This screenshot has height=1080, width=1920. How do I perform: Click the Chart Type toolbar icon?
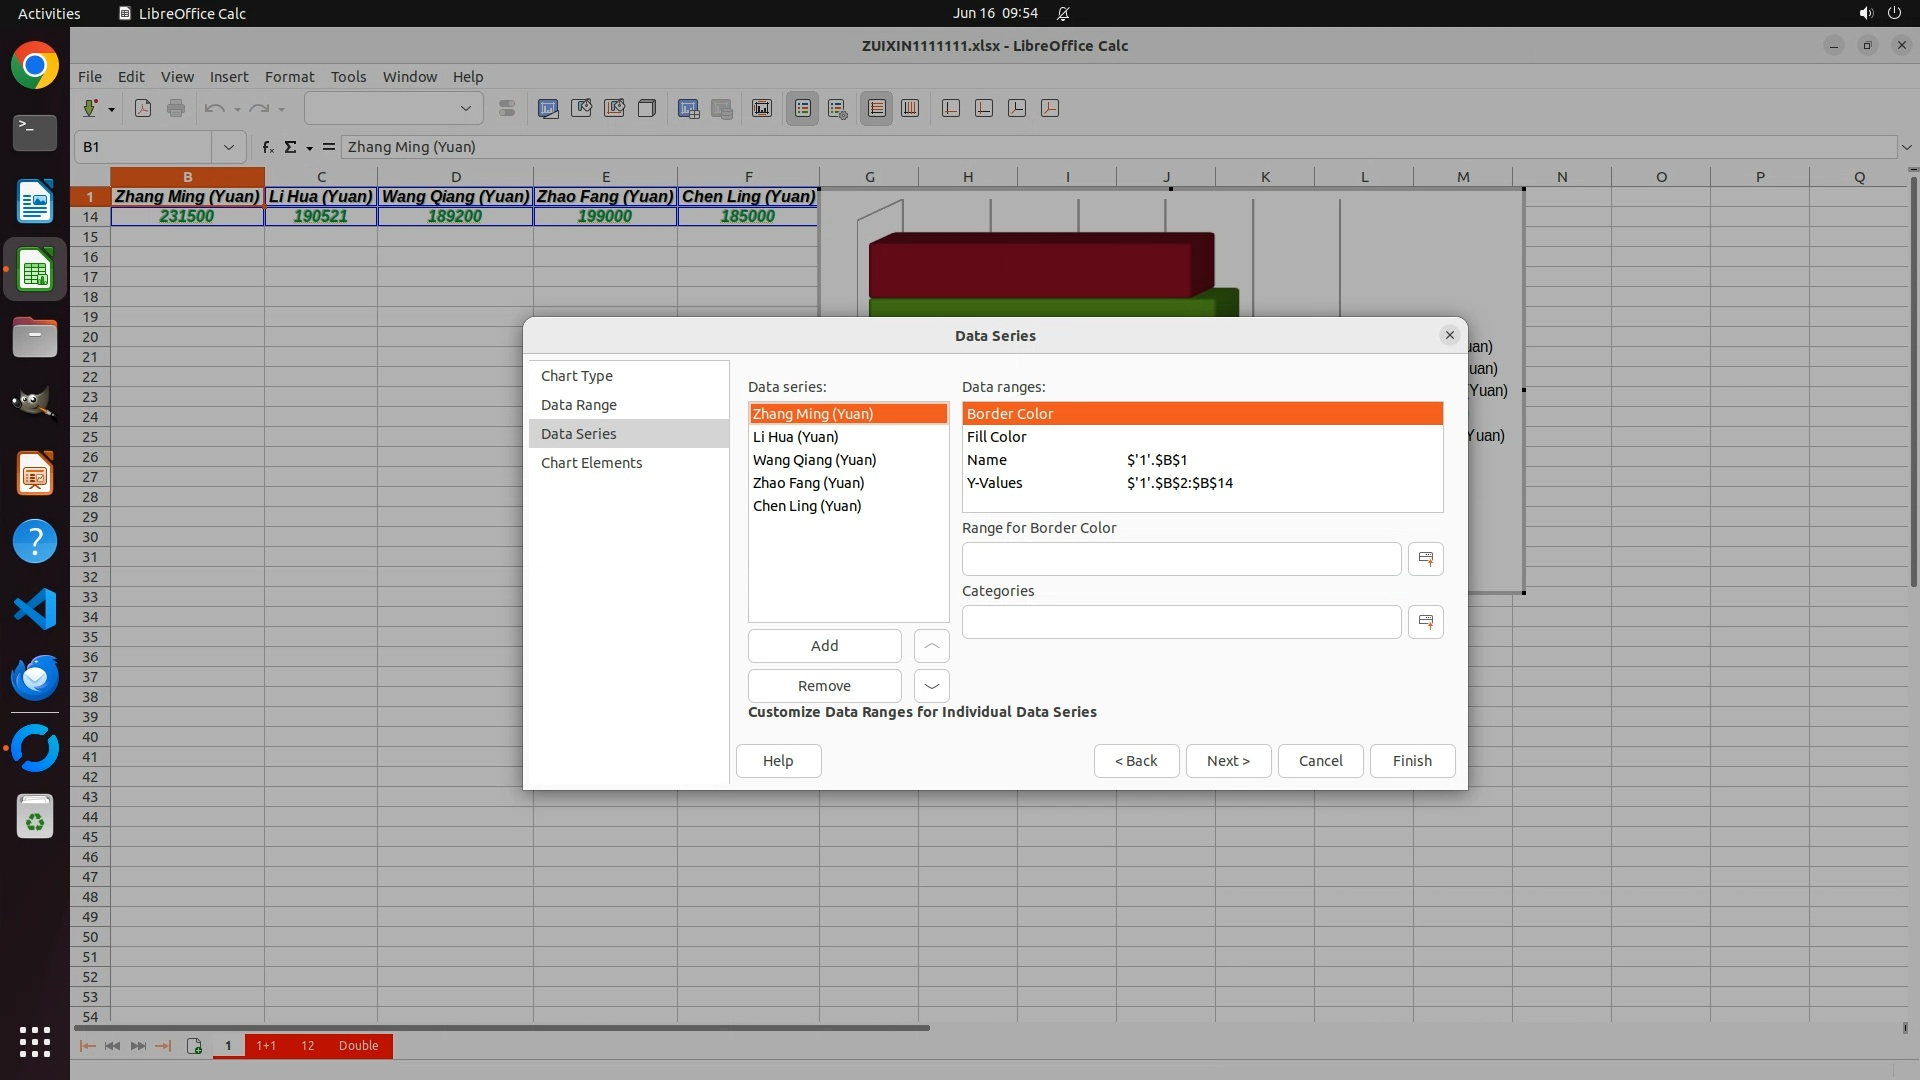point(548,109)
